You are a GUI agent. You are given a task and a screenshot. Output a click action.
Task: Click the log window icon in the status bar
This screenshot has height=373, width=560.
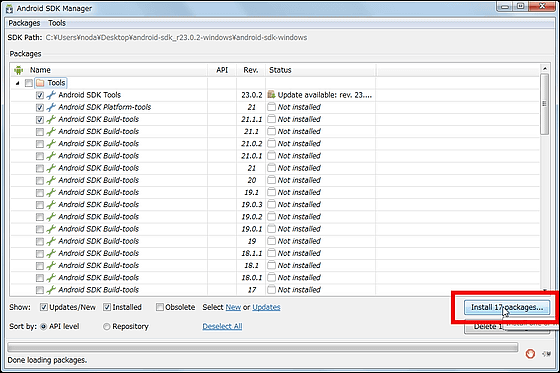click(546, 354)
